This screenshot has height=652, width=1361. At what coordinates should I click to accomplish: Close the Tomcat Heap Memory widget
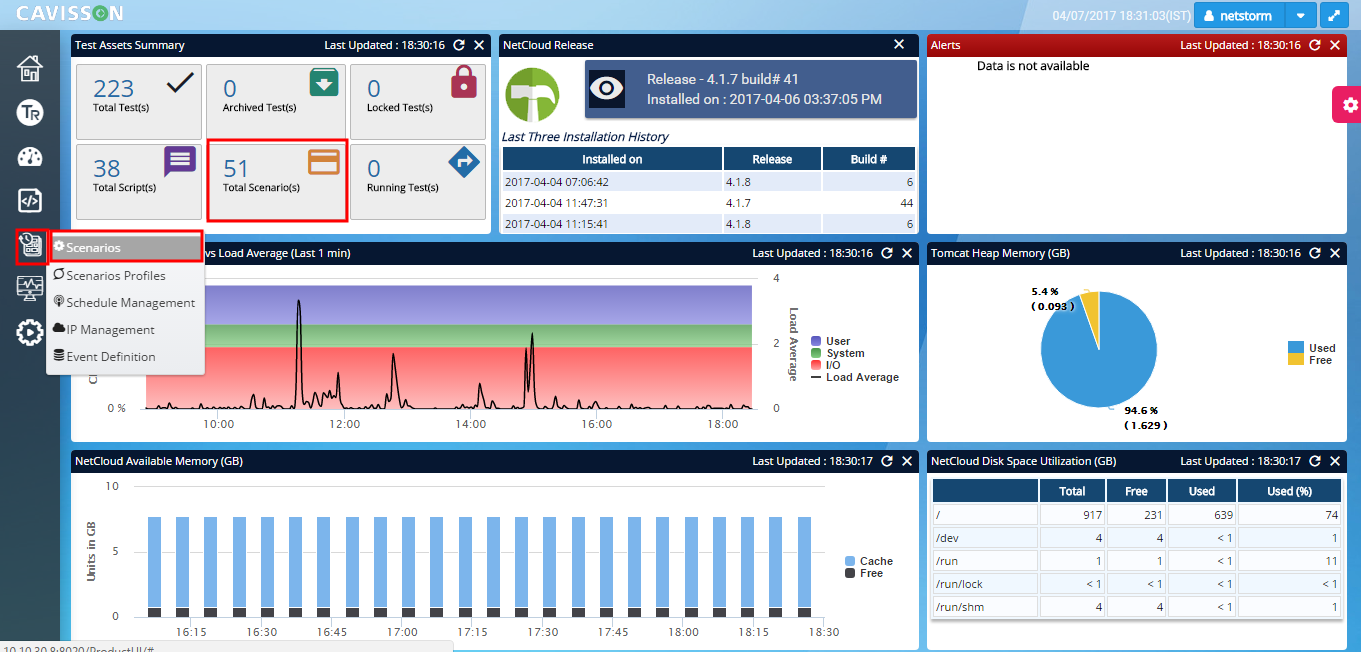coord(1335,253)
